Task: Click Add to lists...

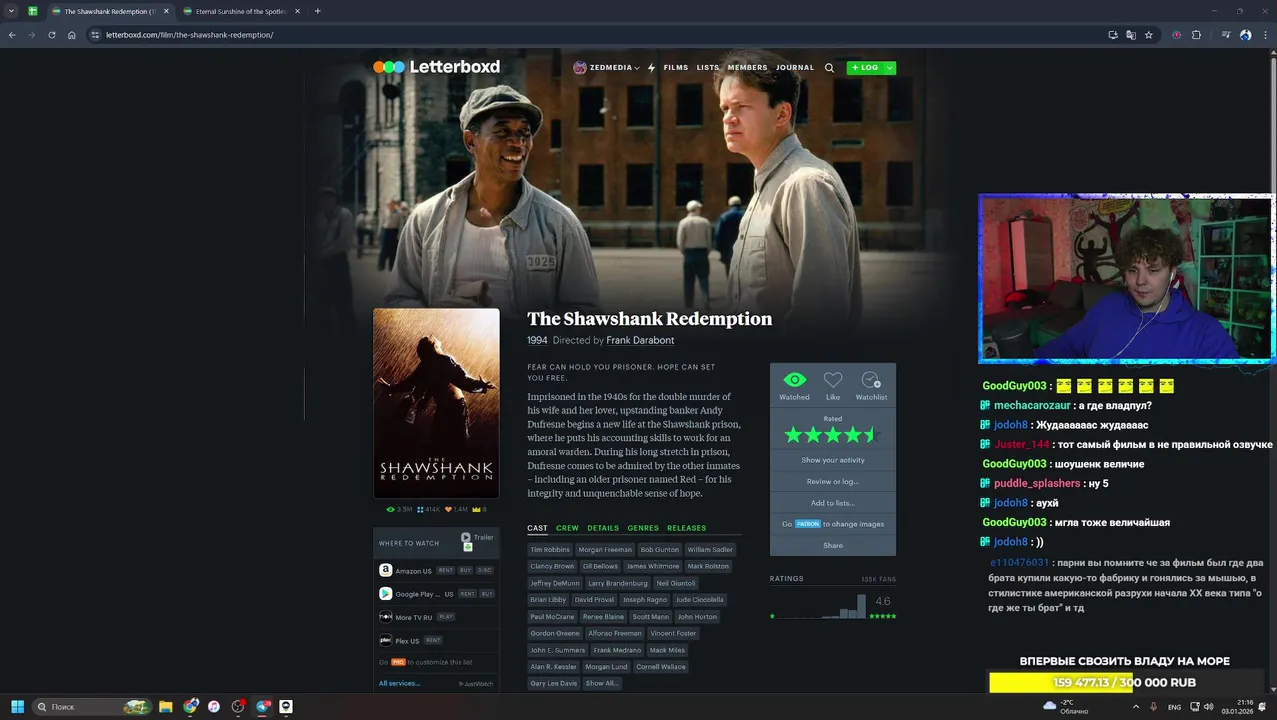Action: [833, 503]
